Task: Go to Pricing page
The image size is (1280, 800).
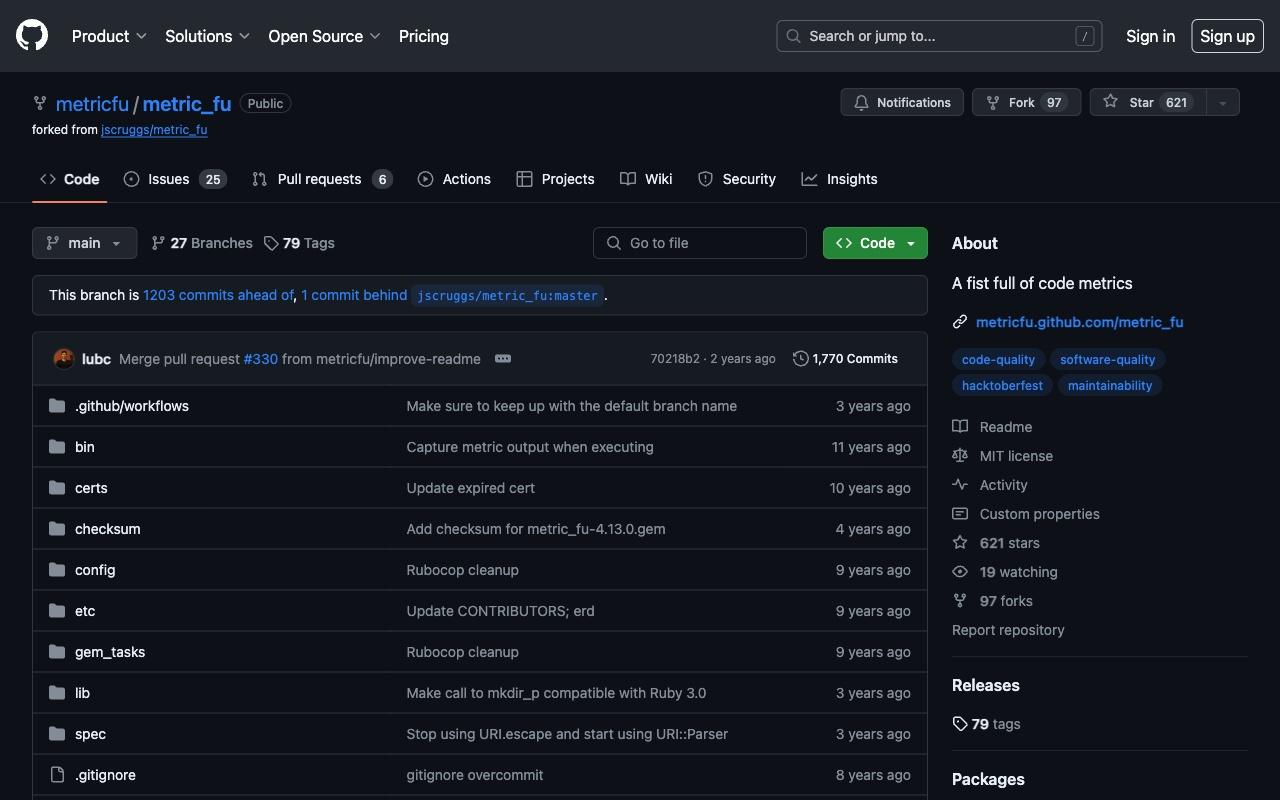Action: click(x=424, y=36)
